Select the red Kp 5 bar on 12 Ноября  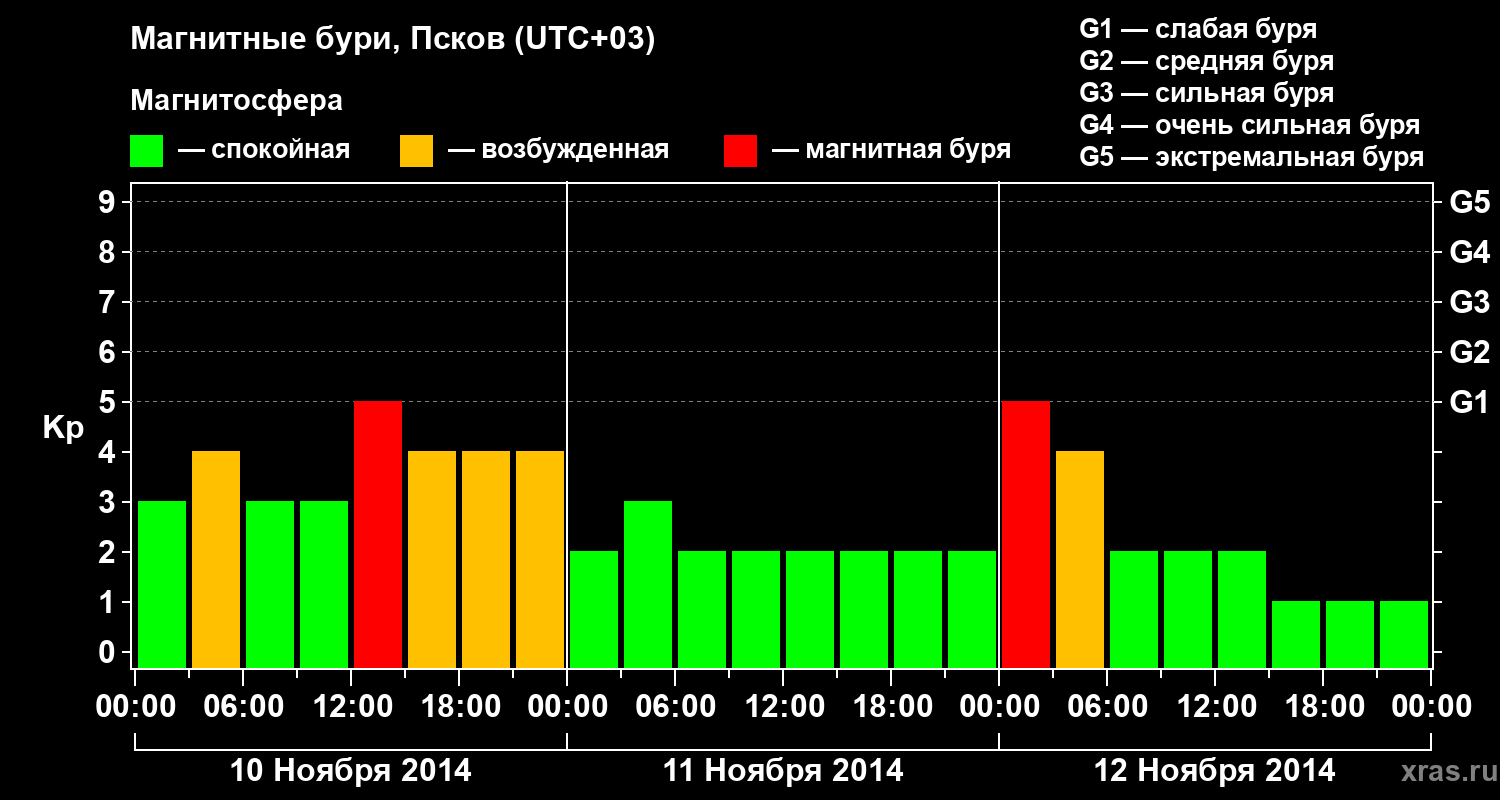(1026, 534)
